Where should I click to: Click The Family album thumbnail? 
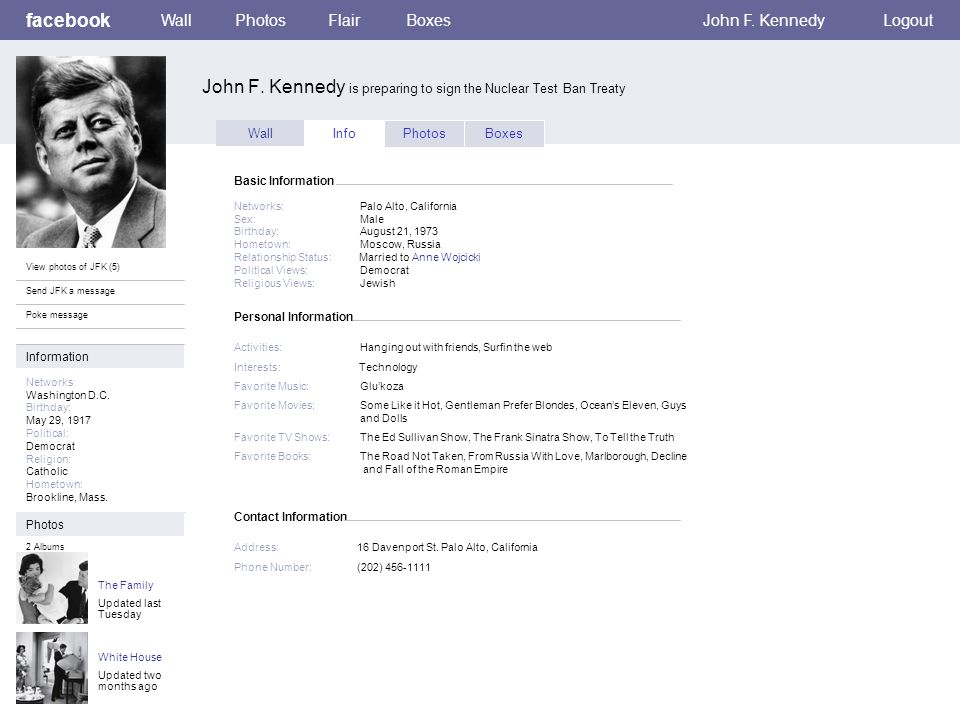52,588
